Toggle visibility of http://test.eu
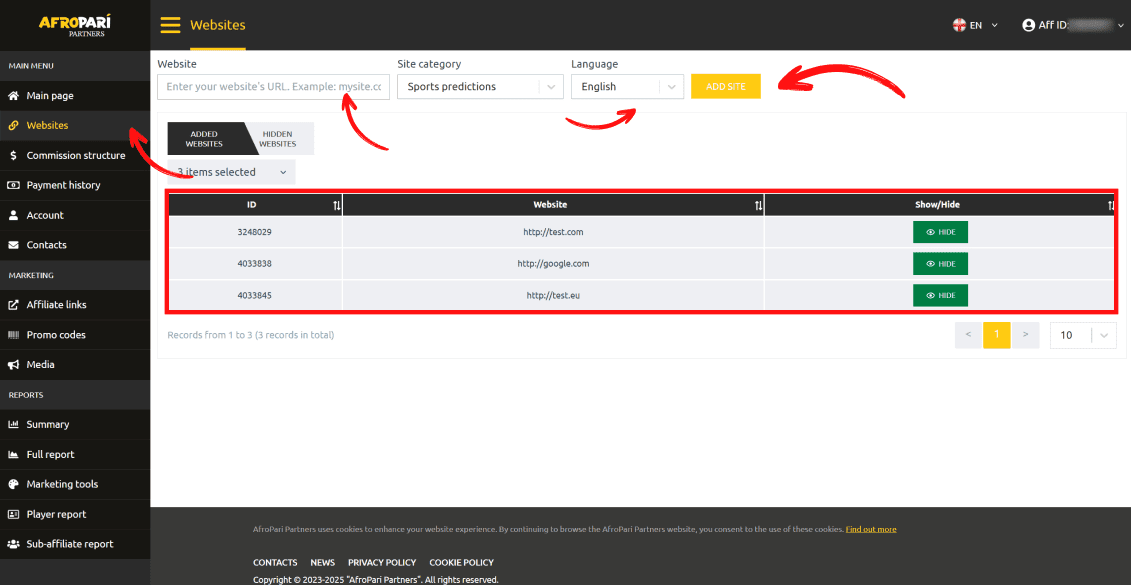Image resolution: width=1132 pixels, height=585 pixels. pos(940,295)
